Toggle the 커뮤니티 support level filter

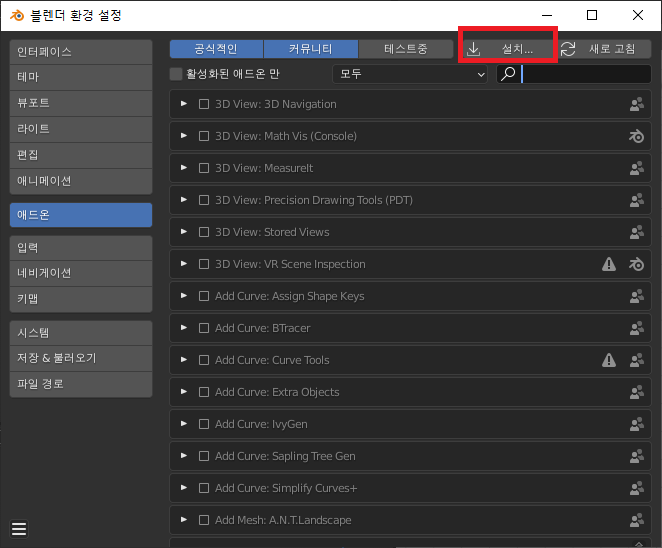tap(311, 49)
